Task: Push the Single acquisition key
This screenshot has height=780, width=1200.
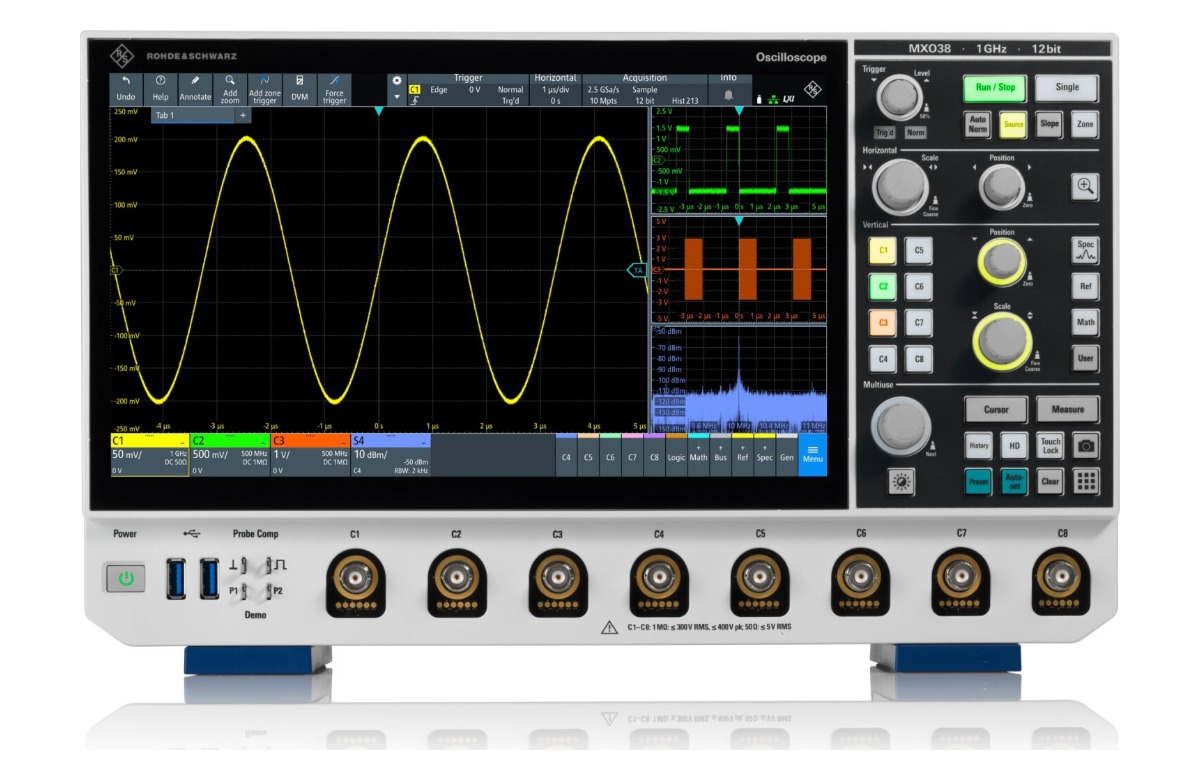Action: (x=1067, y=88)
